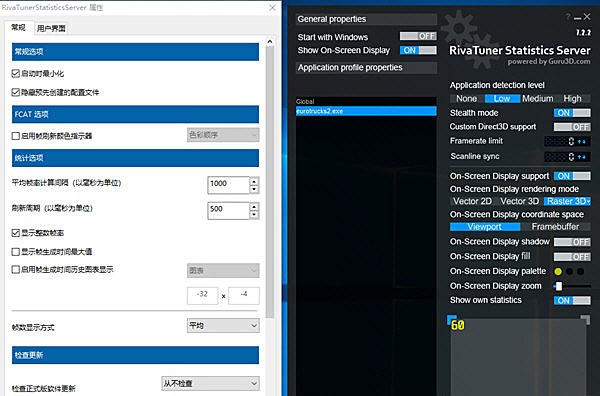Expand the Raster 3D rendering mode arrow

coord(588,201)
